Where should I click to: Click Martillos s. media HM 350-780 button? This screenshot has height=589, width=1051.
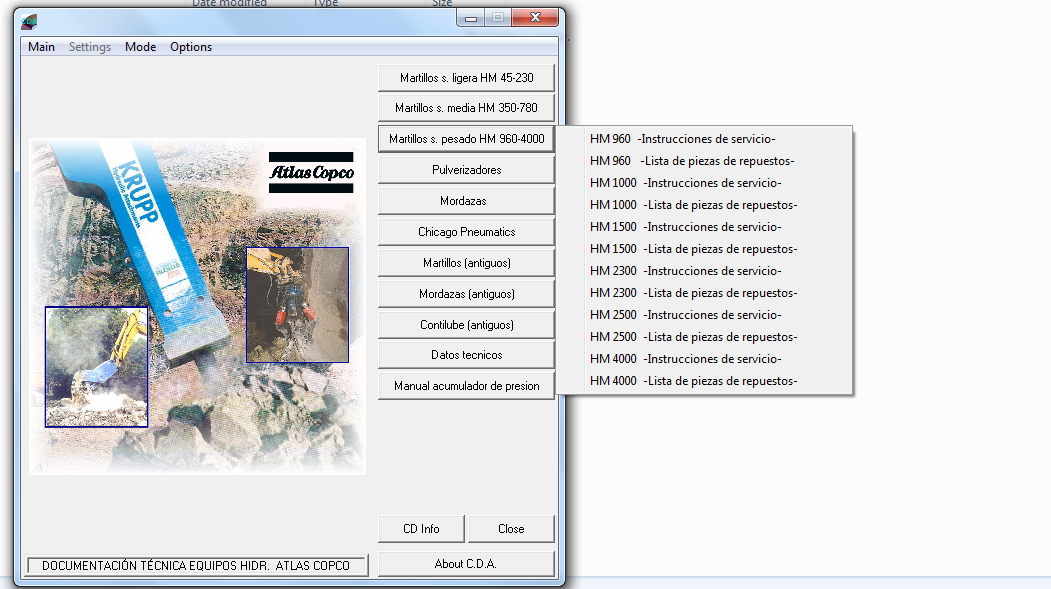467,108
